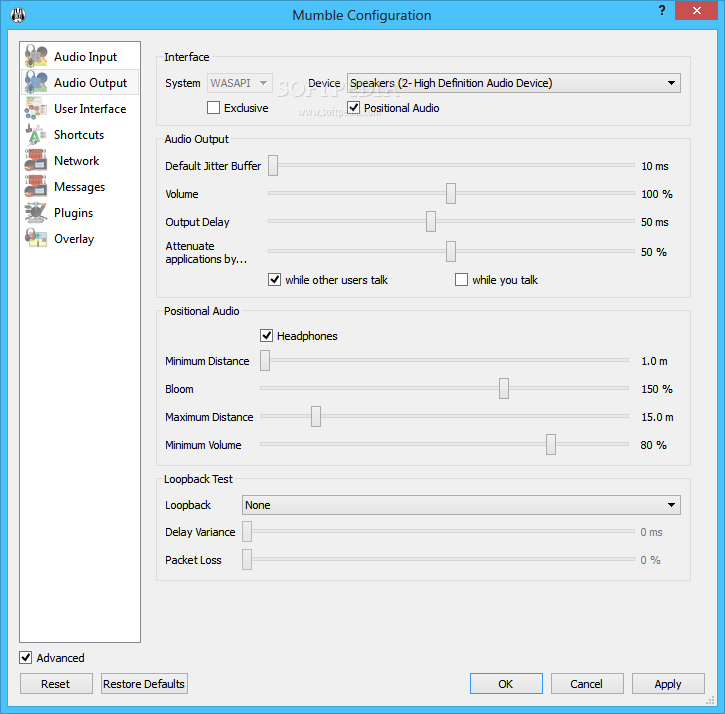Click the 'Loopback Test' group title
The width and height of the screenshot is (725, 714).
click(198, 479)
